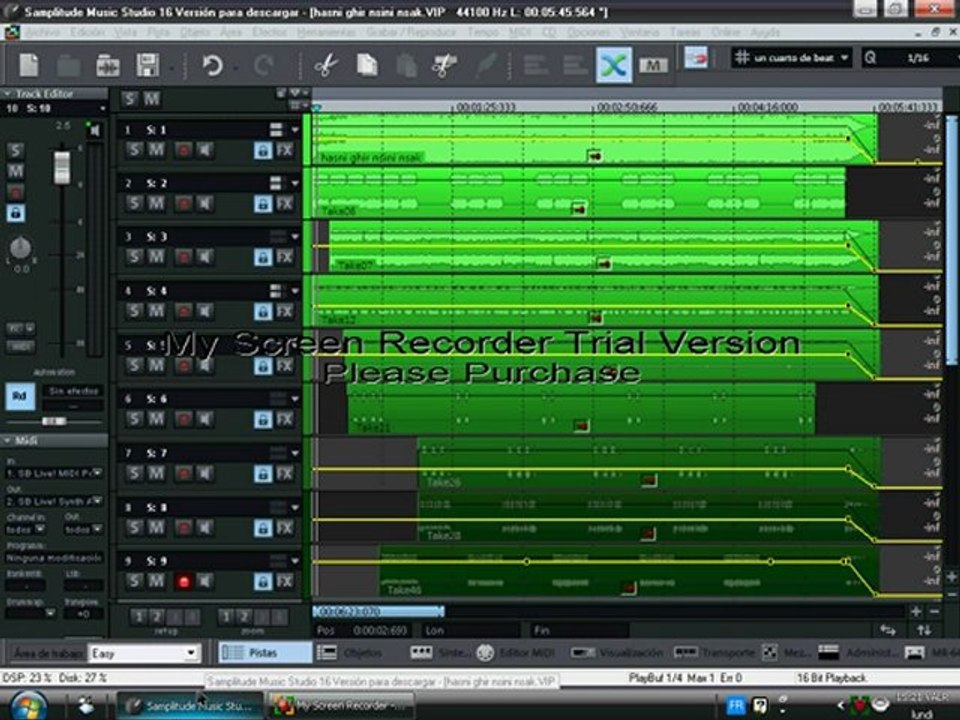Toggle the Track Editor lock button
This screenshot has height=720, width=960.
[16, 213]
